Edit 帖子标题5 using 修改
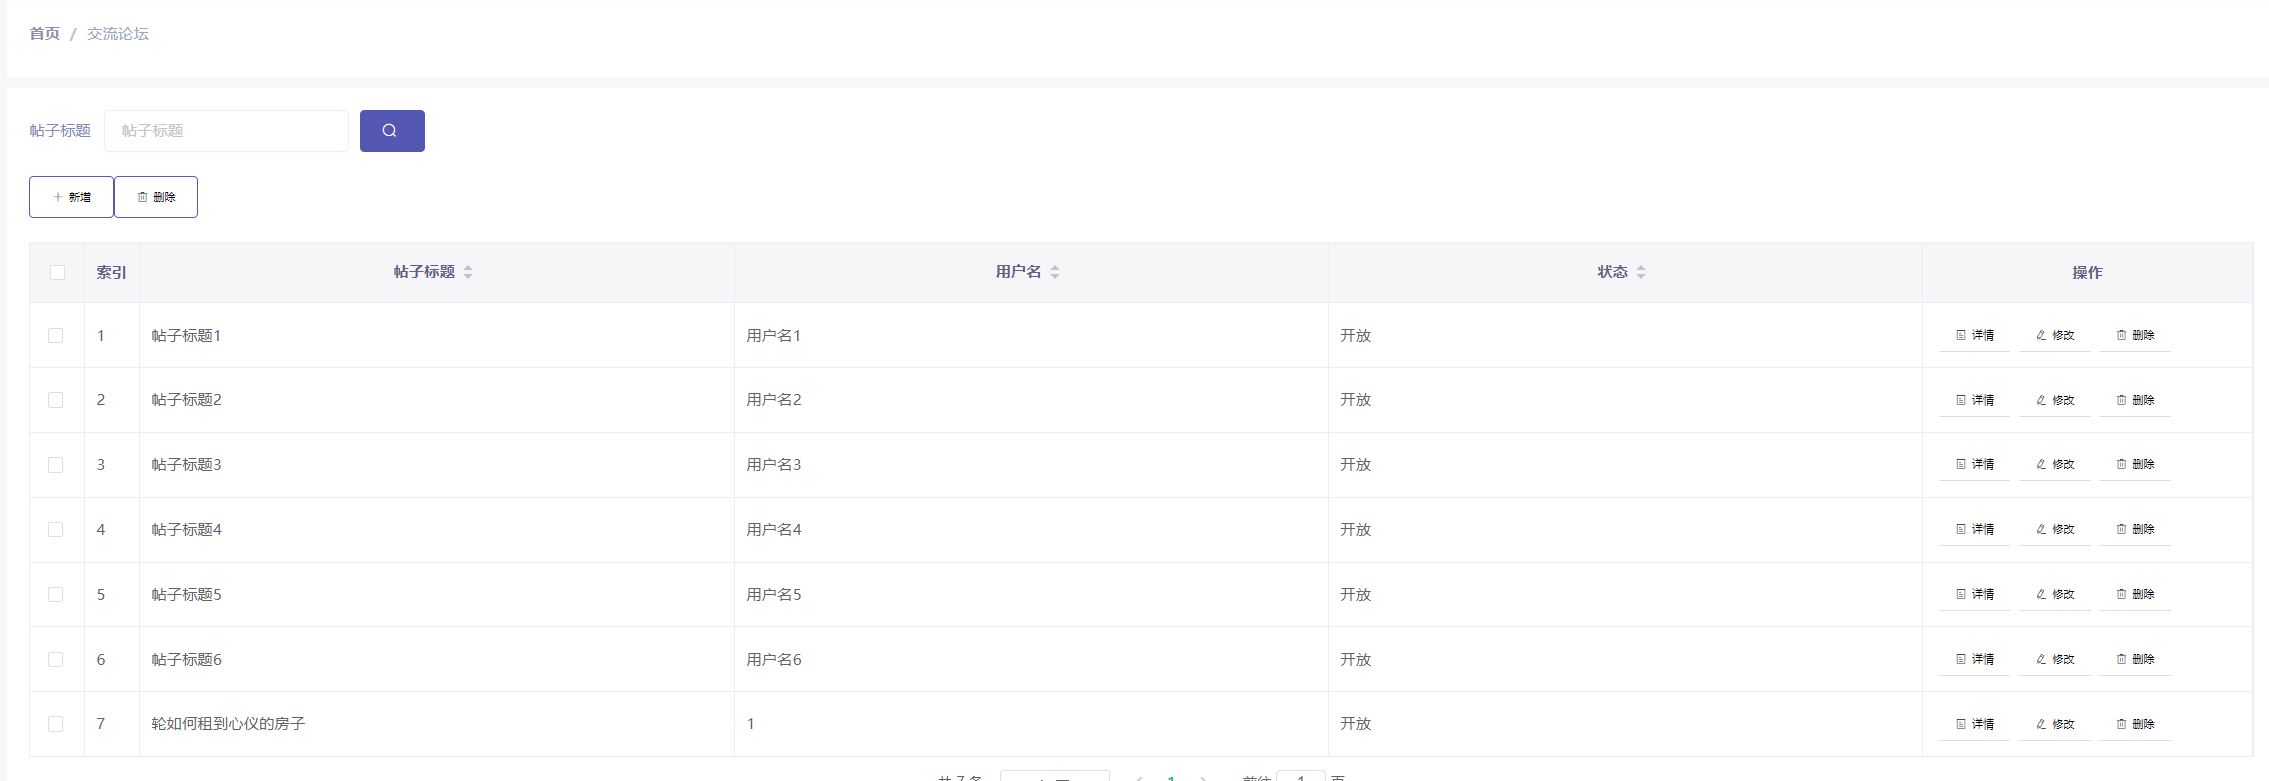 coord(2054,595)
